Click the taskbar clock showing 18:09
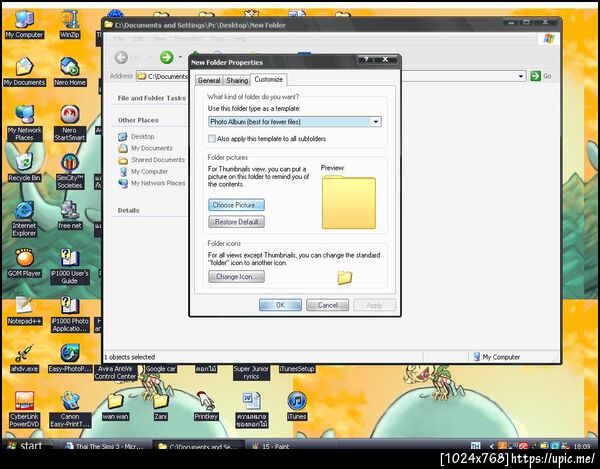This screenshot has width=600, height=469. (x=582, y=446)
